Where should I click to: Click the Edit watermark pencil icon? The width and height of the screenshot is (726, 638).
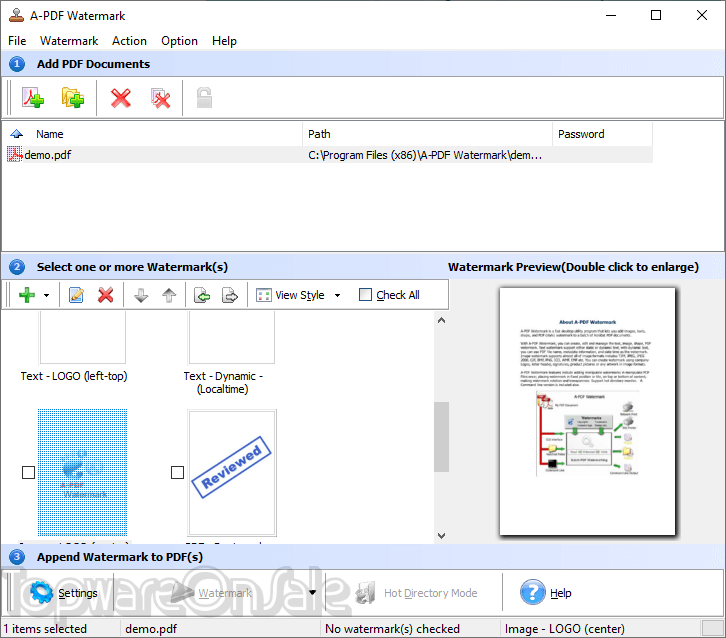76,295
